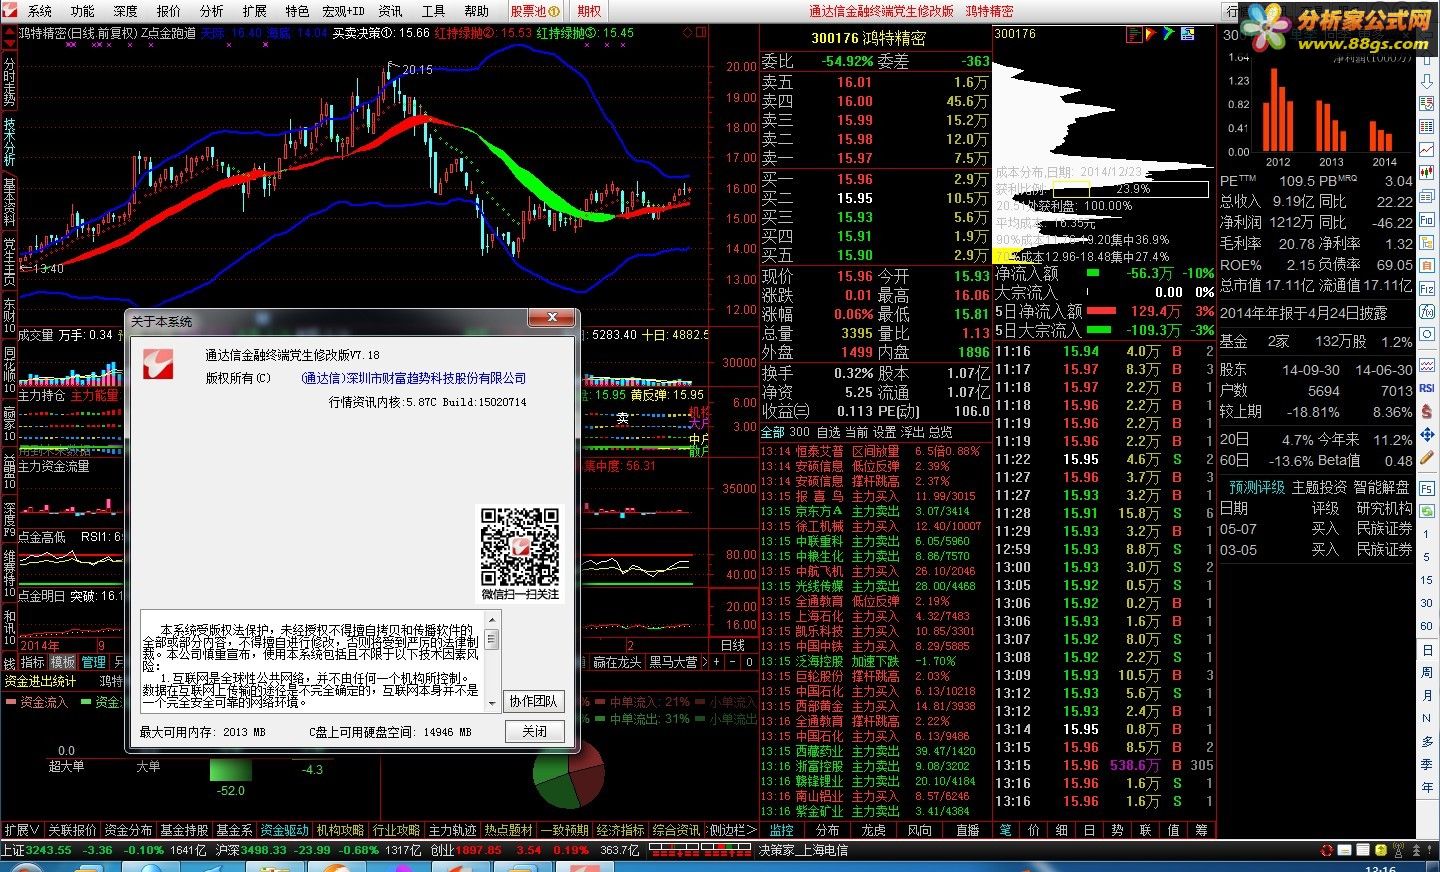1440x872 pixels.
Task: Expand the 扩展∨ dropdown at bottom tabs
Action: click(22, 830)
